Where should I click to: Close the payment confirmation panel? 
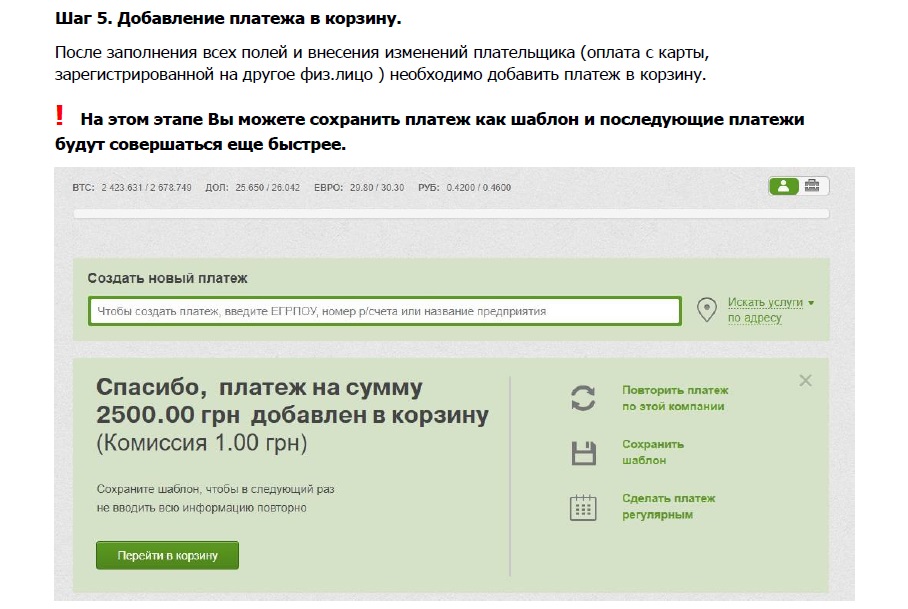coord(806,381)
